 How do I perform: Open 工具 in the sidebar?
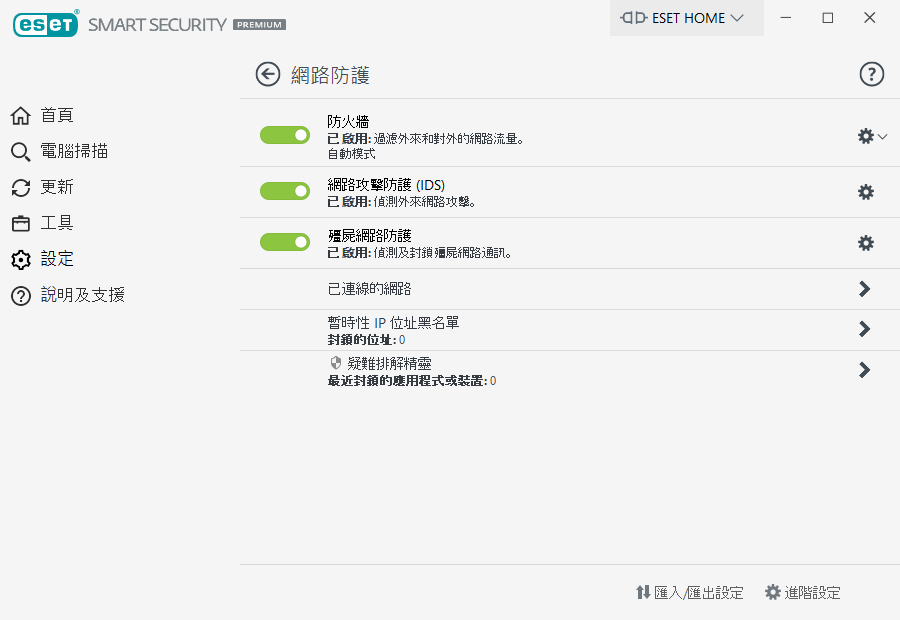click(56, 223)
